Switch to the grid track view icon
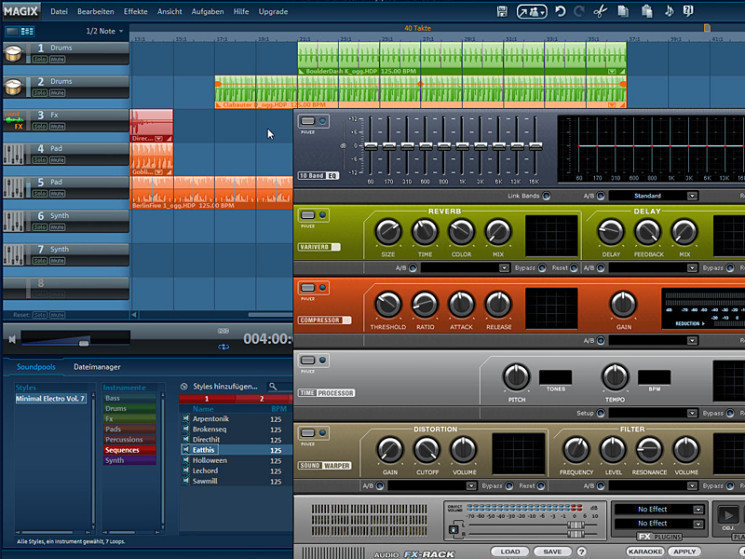The height and width of the screenshot is (559, 745). (x=27, y=31)
